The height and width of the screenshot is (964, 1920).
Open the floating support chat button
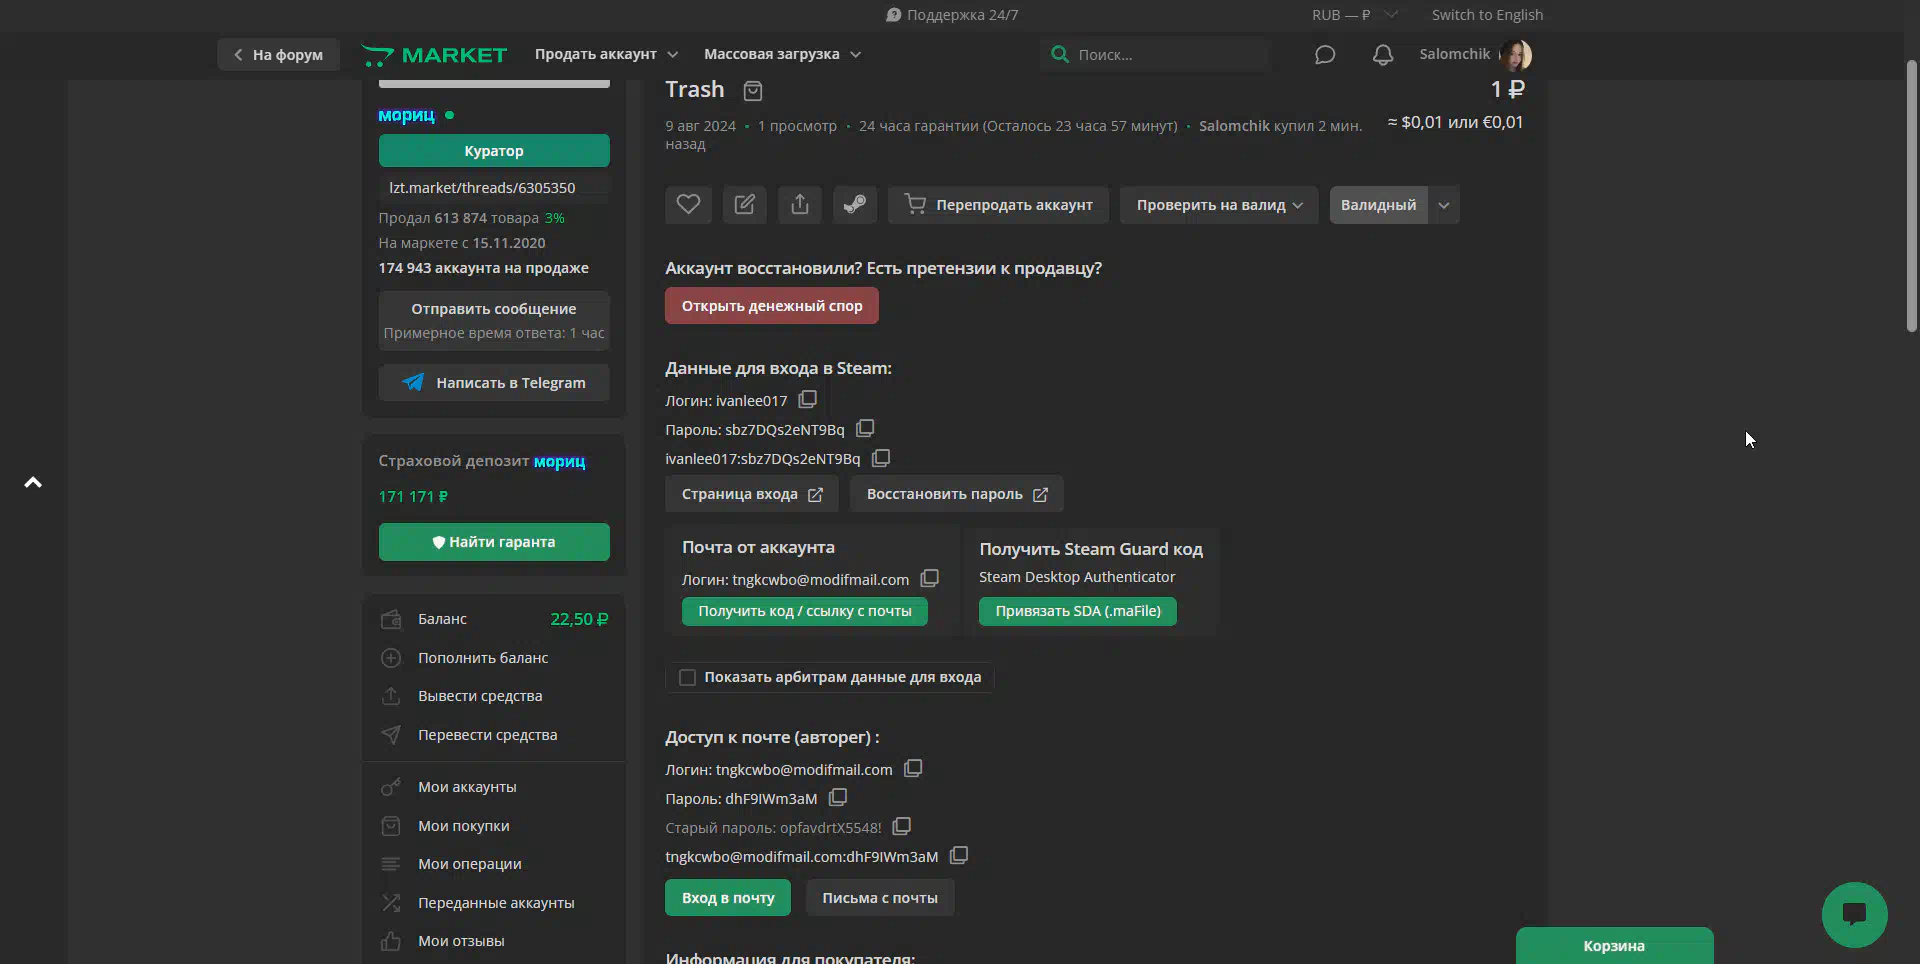pyautogui.click(x=1854, y=914)
